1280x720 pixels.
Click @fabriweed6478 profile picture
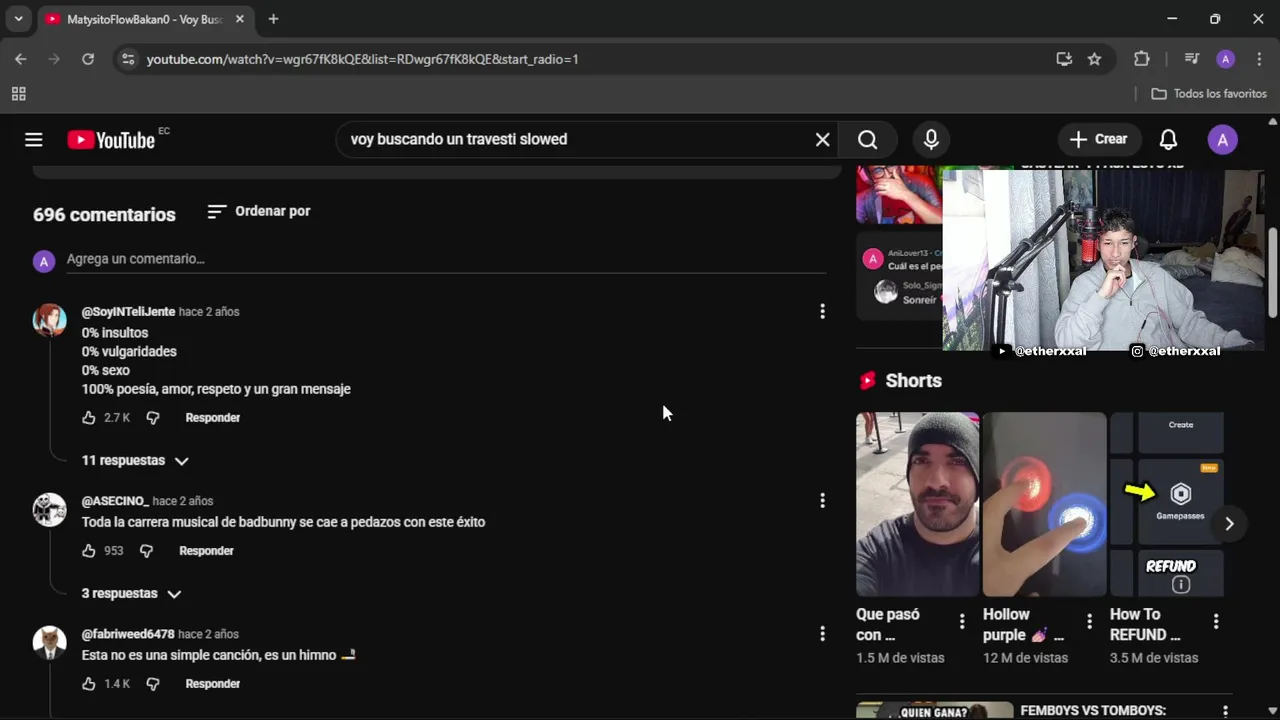click(x=49, y=642)
